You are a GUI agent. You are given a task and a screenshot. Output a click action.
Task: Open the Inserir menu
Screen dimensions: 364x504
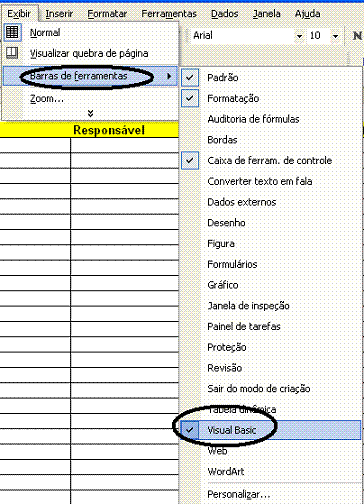pyautogui.click(x=59, y=14)
